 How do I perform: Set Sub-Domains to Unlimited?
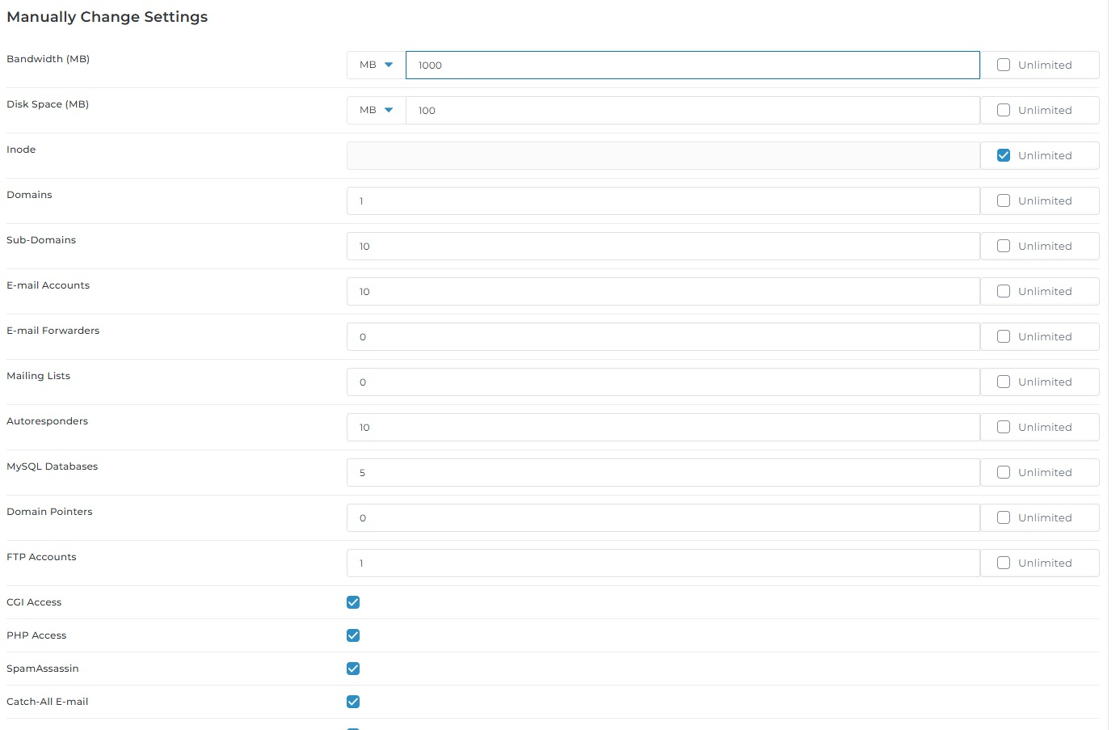click(x=1003, y=246)
